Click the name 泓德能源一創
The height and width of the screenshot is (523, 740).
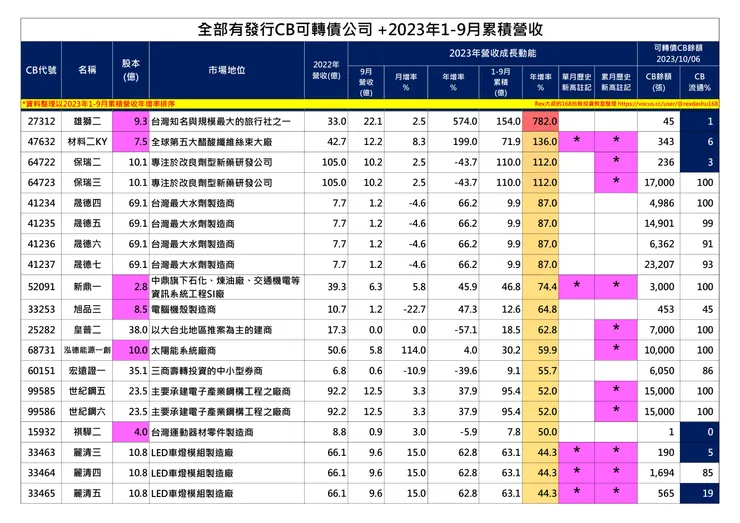tap(87, 350)
